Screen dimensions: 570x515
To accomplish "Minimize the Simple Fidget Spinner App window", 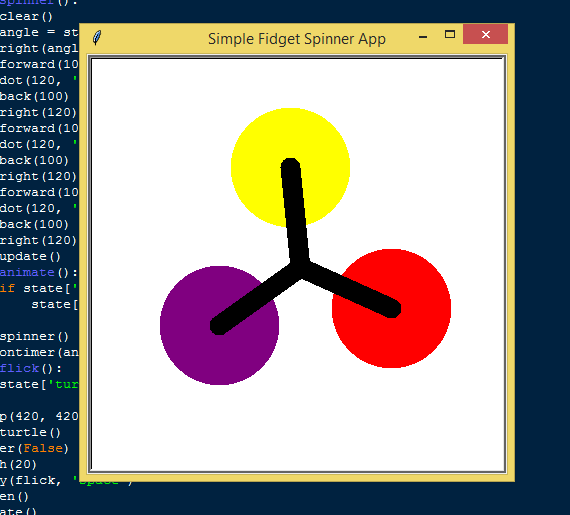I will [423, 36].
